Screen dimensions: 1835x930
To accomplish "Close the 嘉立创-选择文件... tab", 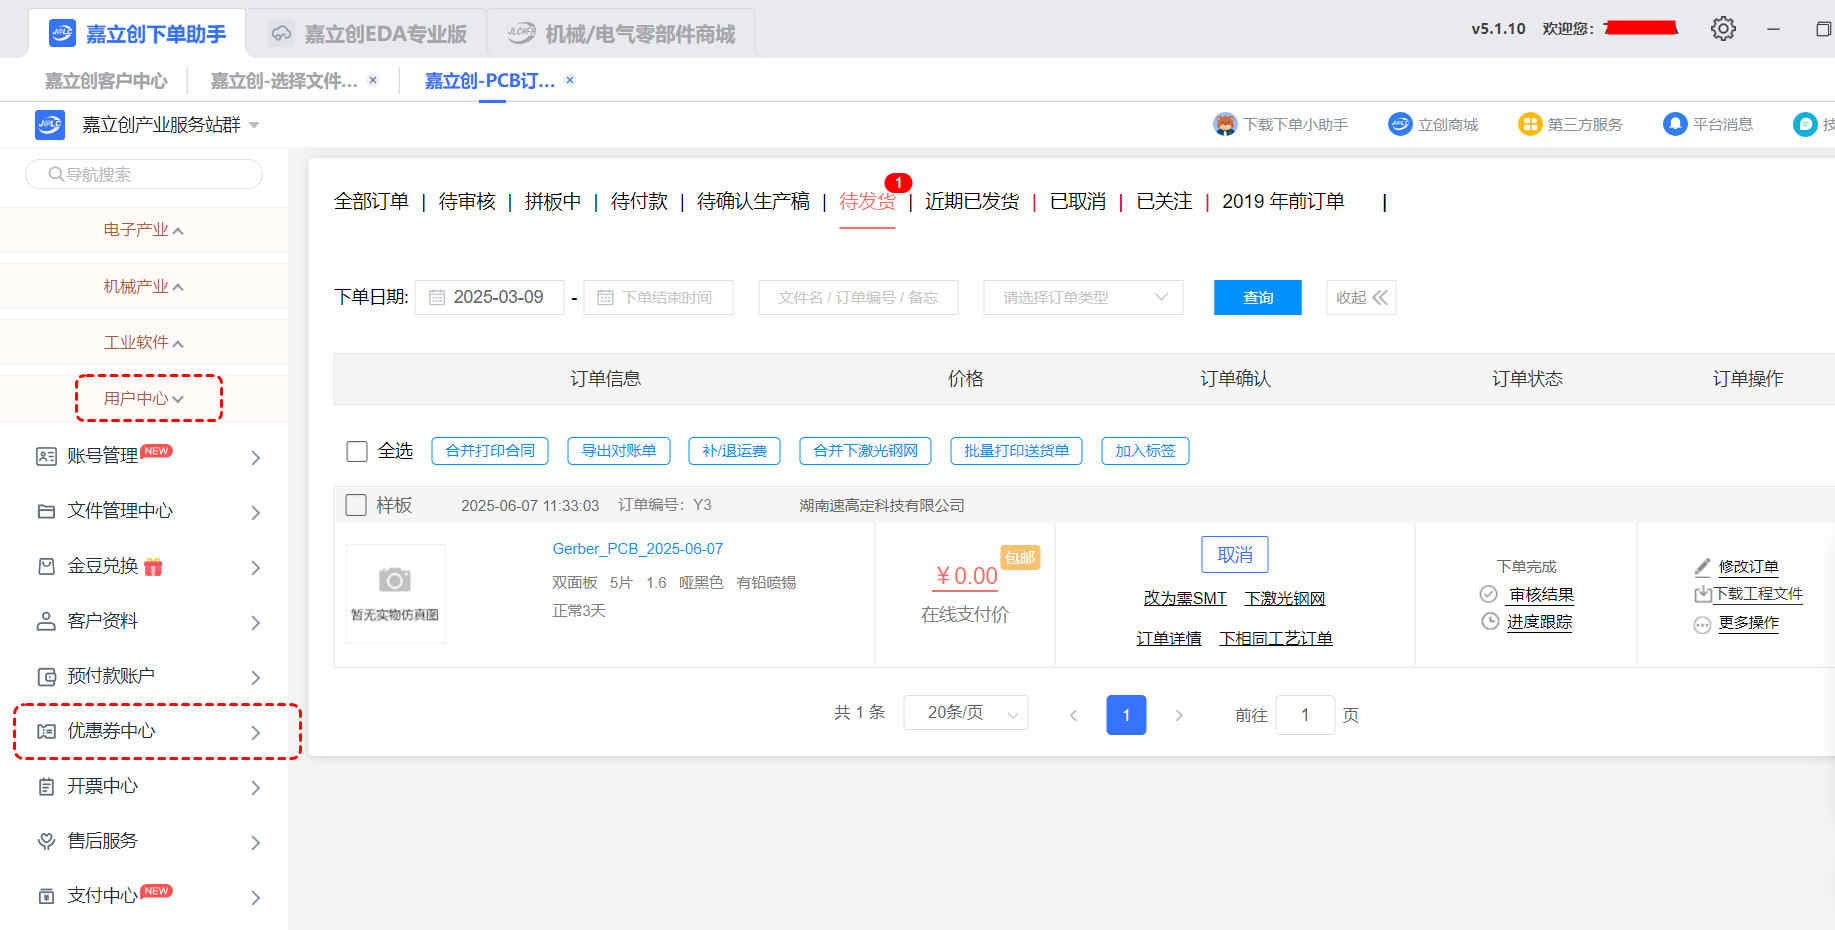I will tap(373, 80).
